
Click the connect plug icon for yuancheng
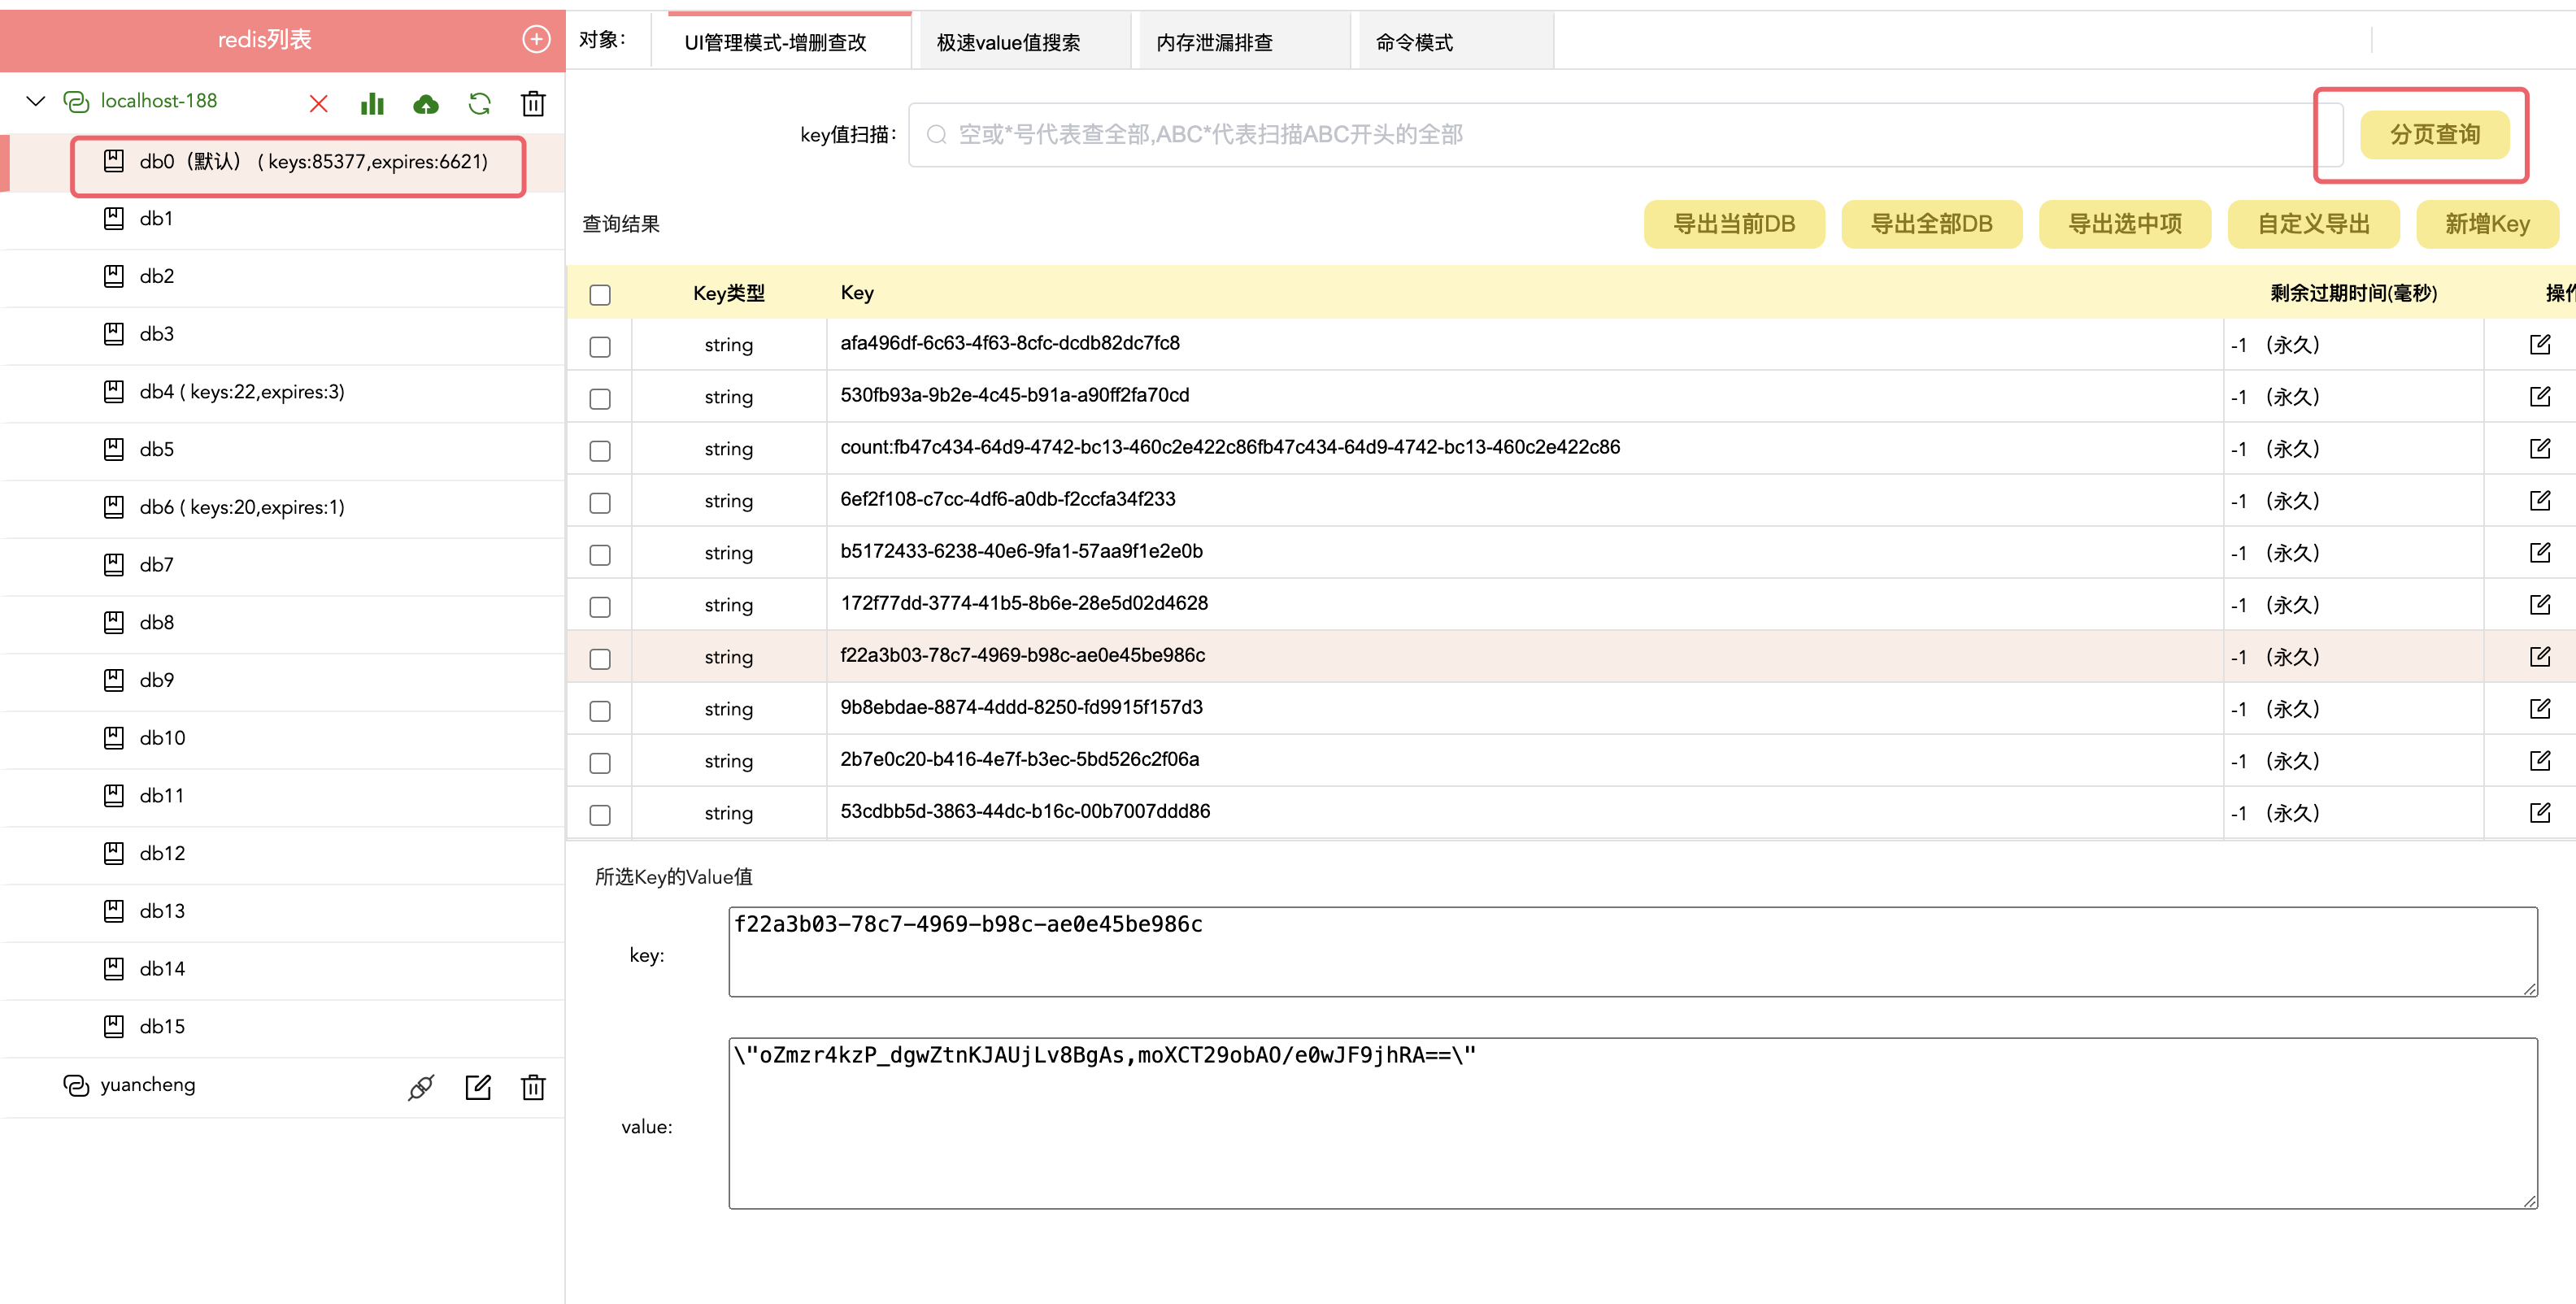click(421, 1087)
